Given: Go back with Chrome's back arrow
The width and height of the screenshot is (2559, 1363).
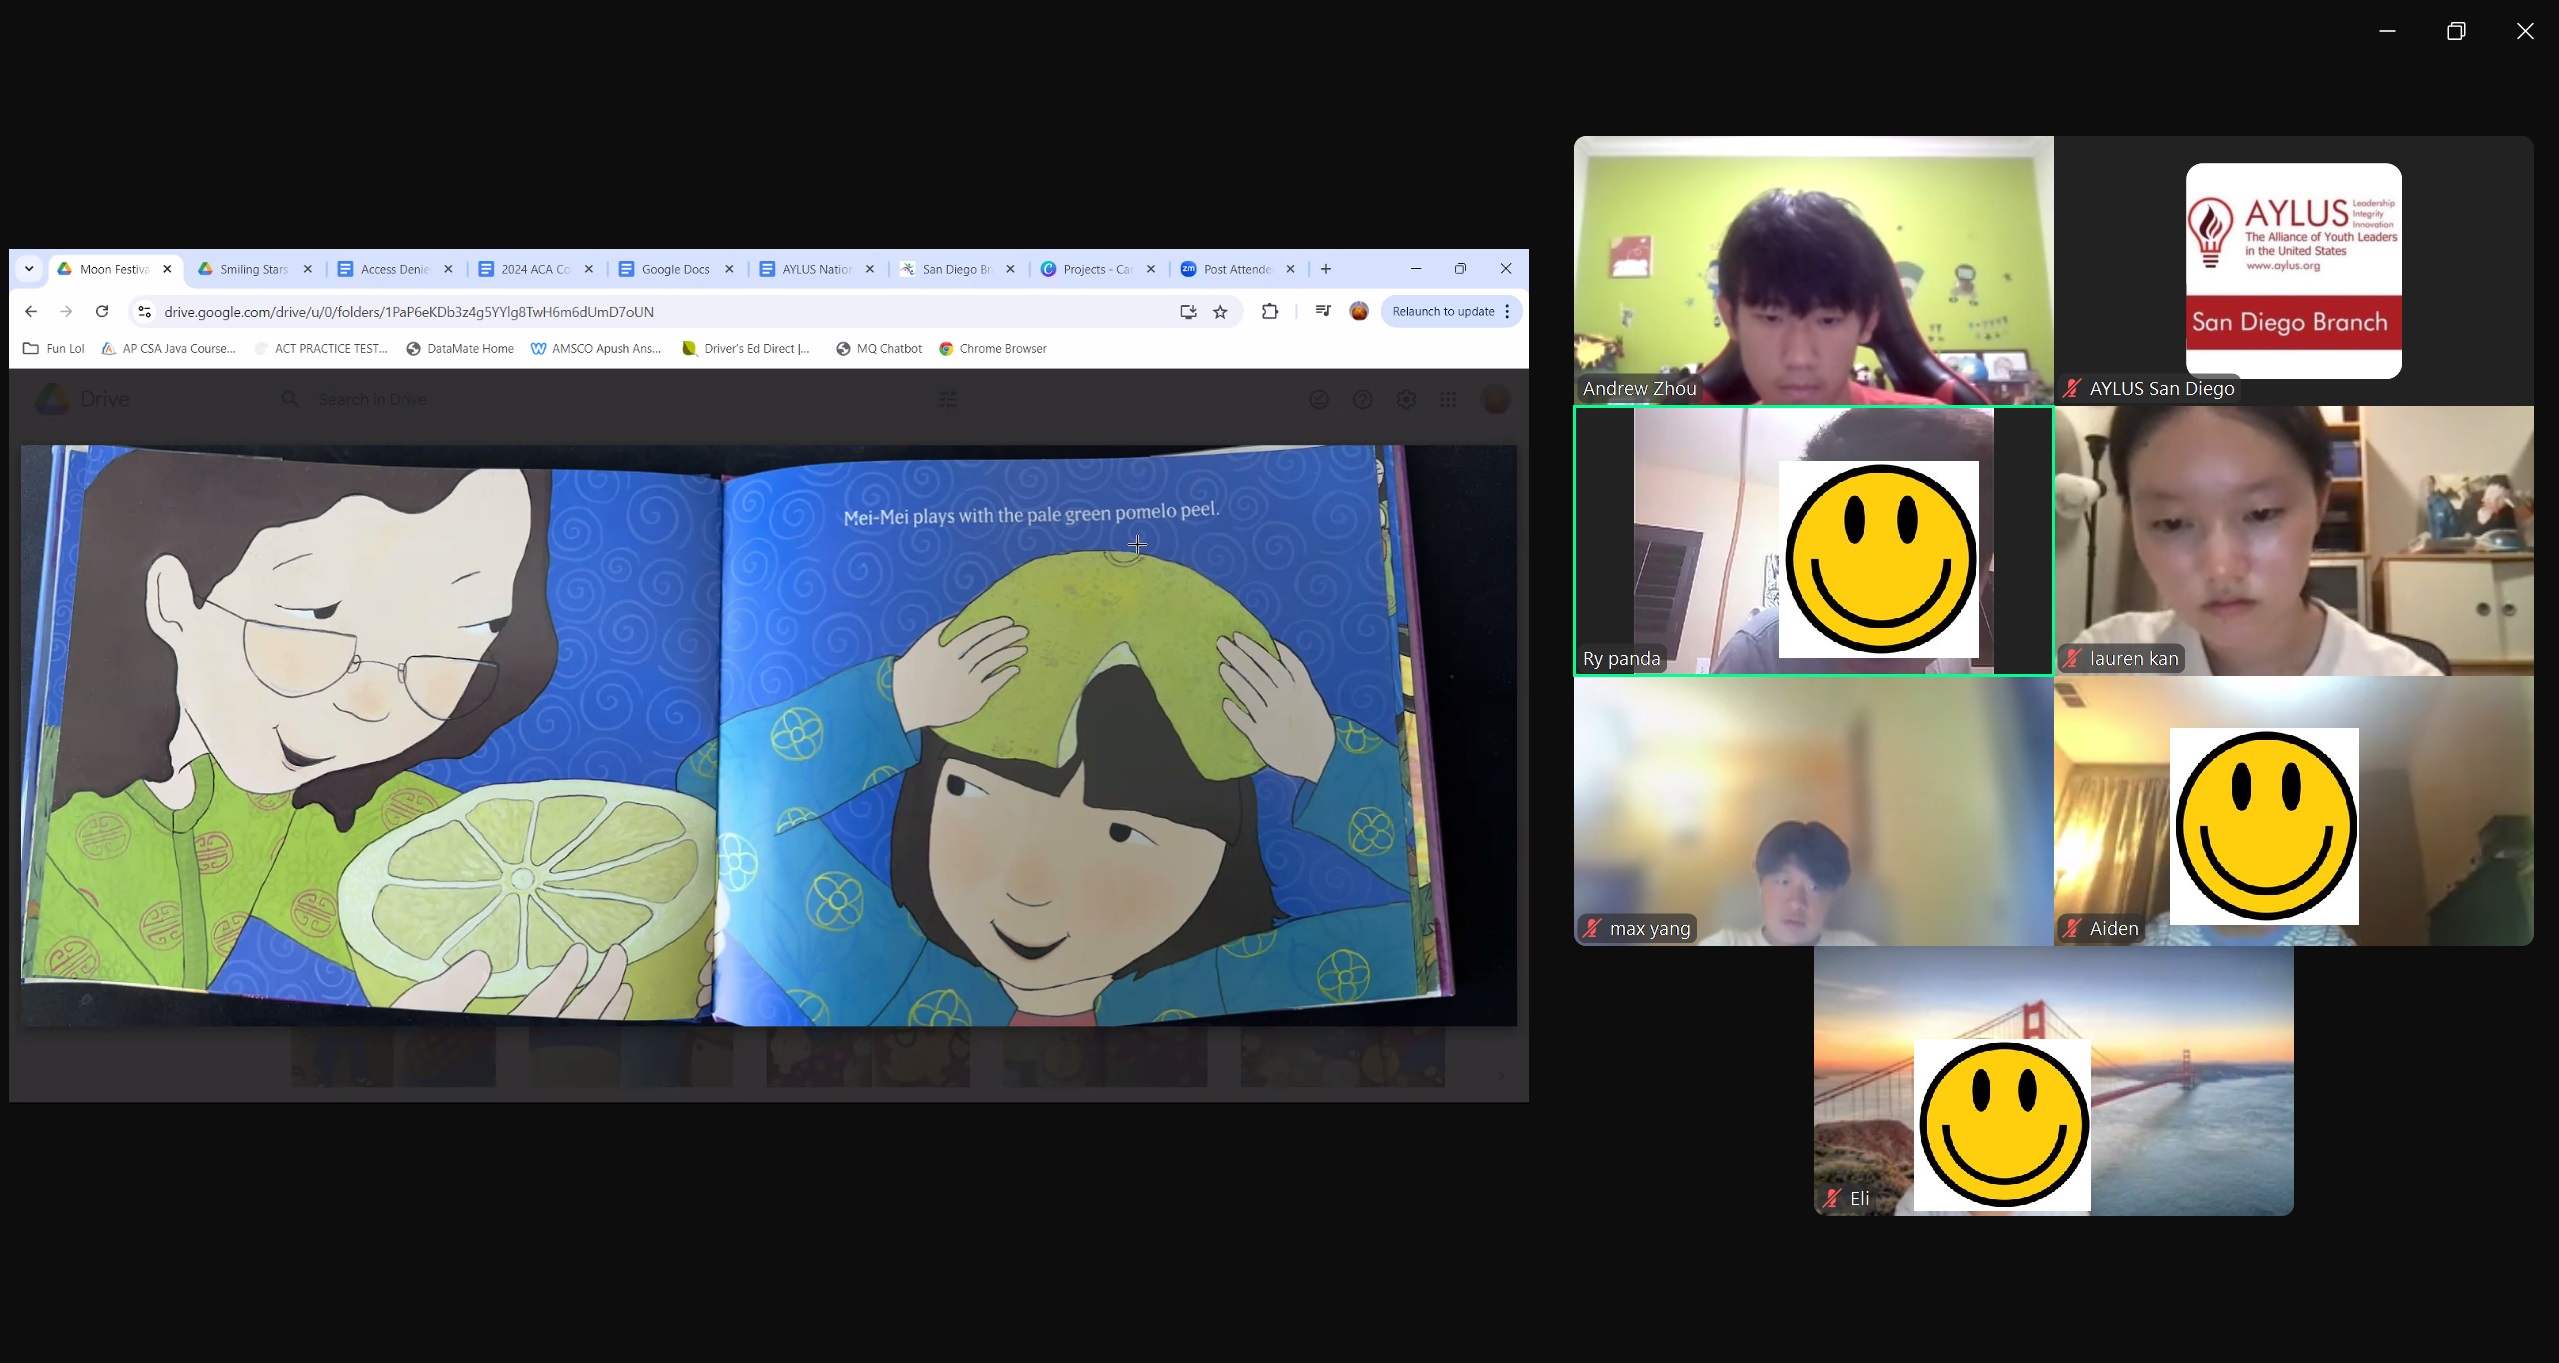Looking at the screenshot, I should tap(31, 312).
